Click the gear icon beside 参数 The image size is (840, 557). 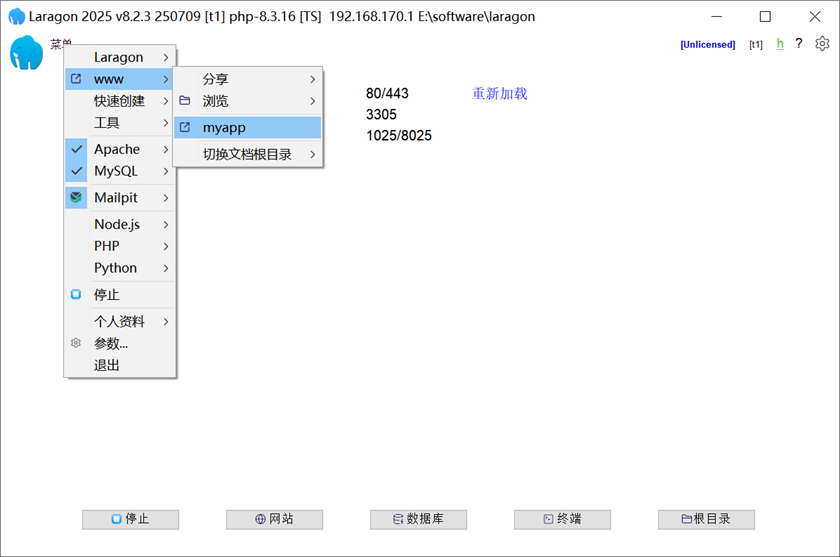click(76, 343)
